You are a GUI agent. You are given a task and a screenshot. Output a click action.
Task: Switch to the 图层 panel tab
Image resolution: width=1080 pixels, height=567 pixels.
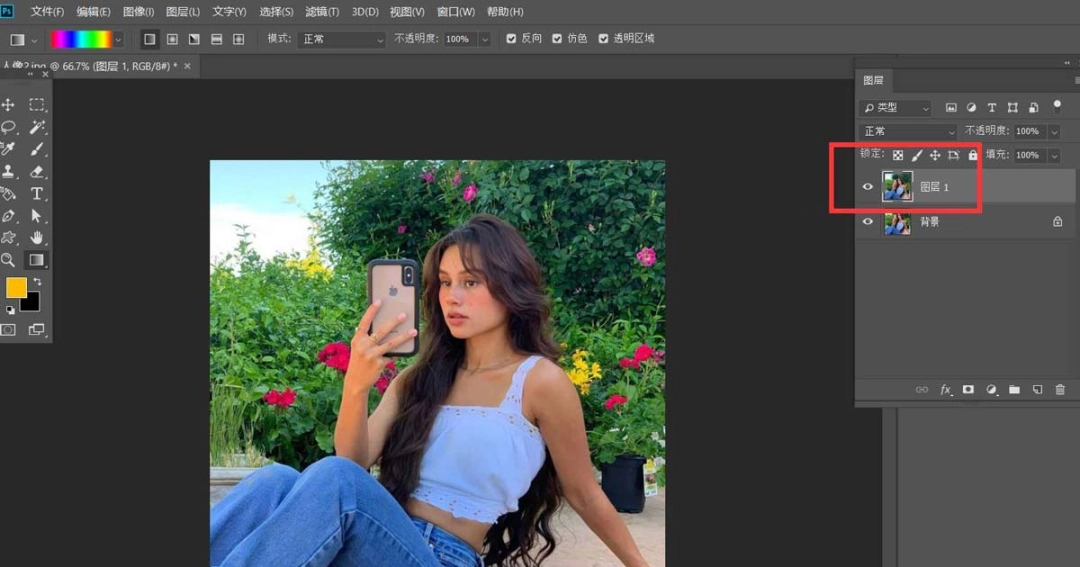tap(873, 81)
